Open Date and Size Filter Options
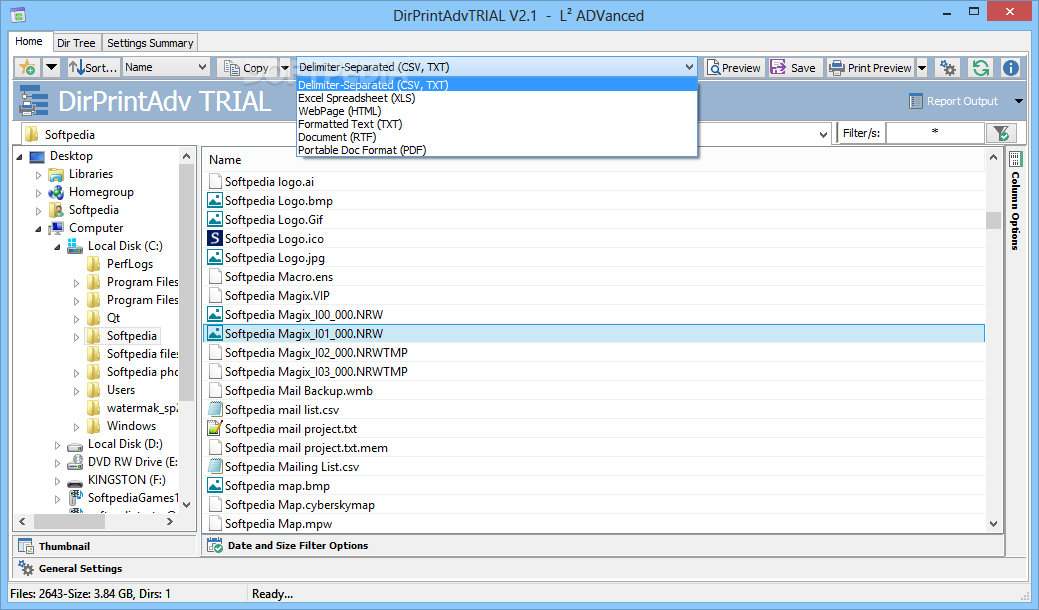 click(603, 546)
